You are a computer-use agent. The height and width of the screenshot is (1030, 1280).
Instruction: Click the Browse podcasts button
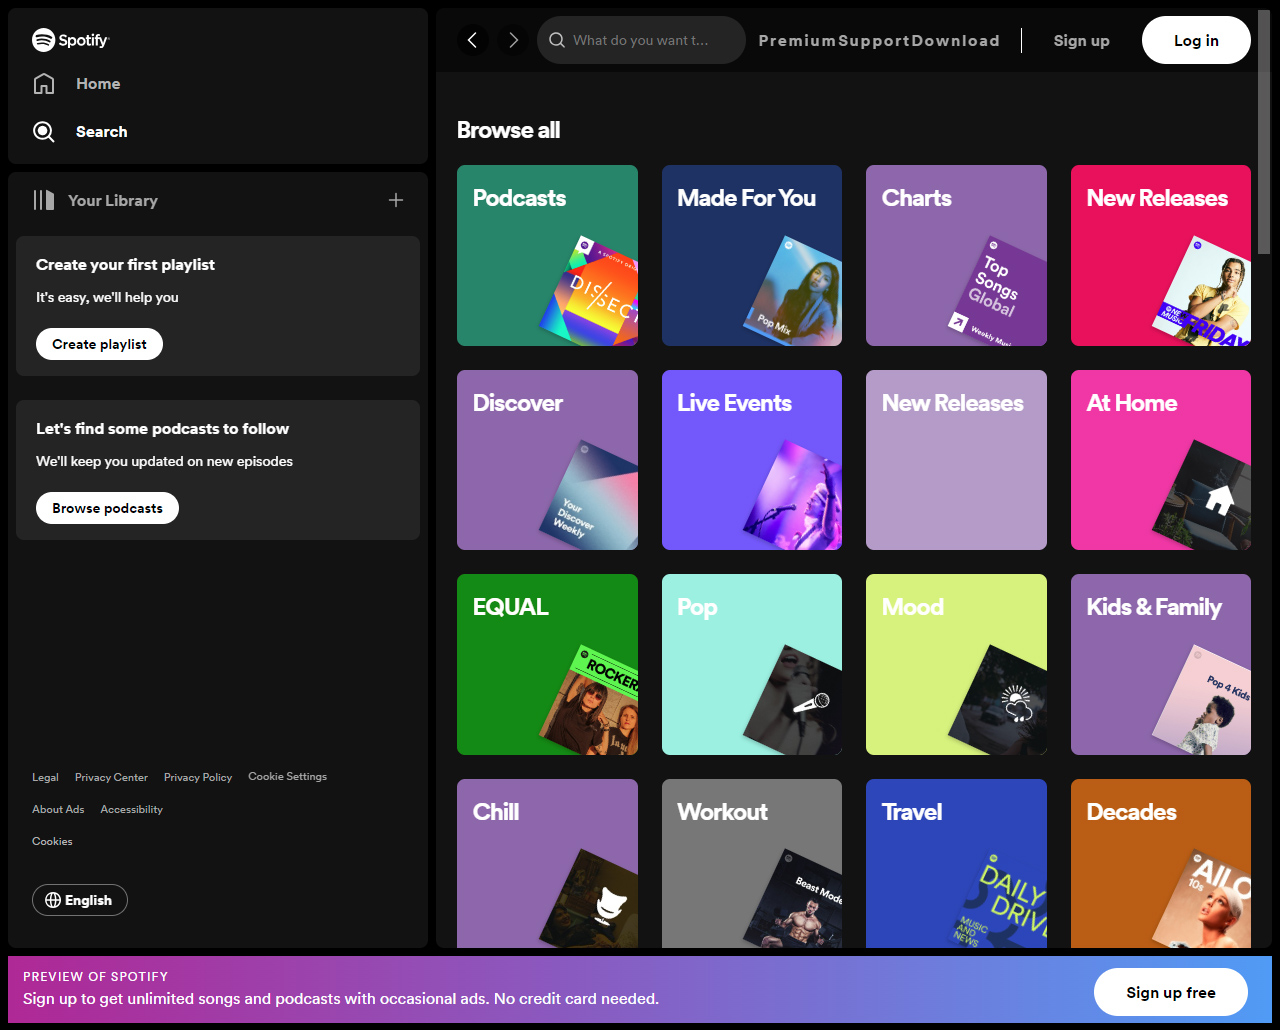107,508
